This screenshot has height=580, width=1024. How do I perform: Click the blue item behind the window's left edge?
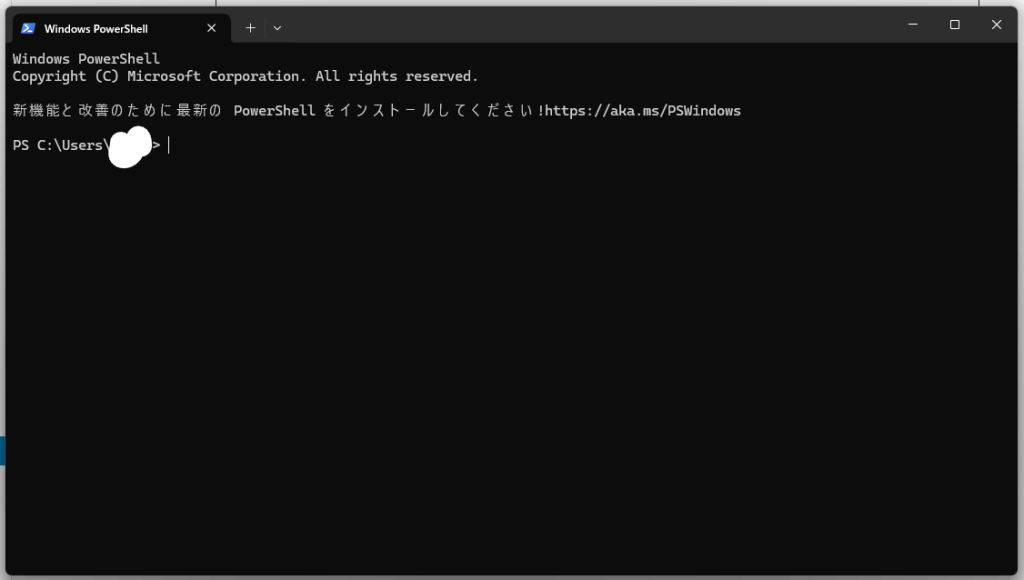2,450
